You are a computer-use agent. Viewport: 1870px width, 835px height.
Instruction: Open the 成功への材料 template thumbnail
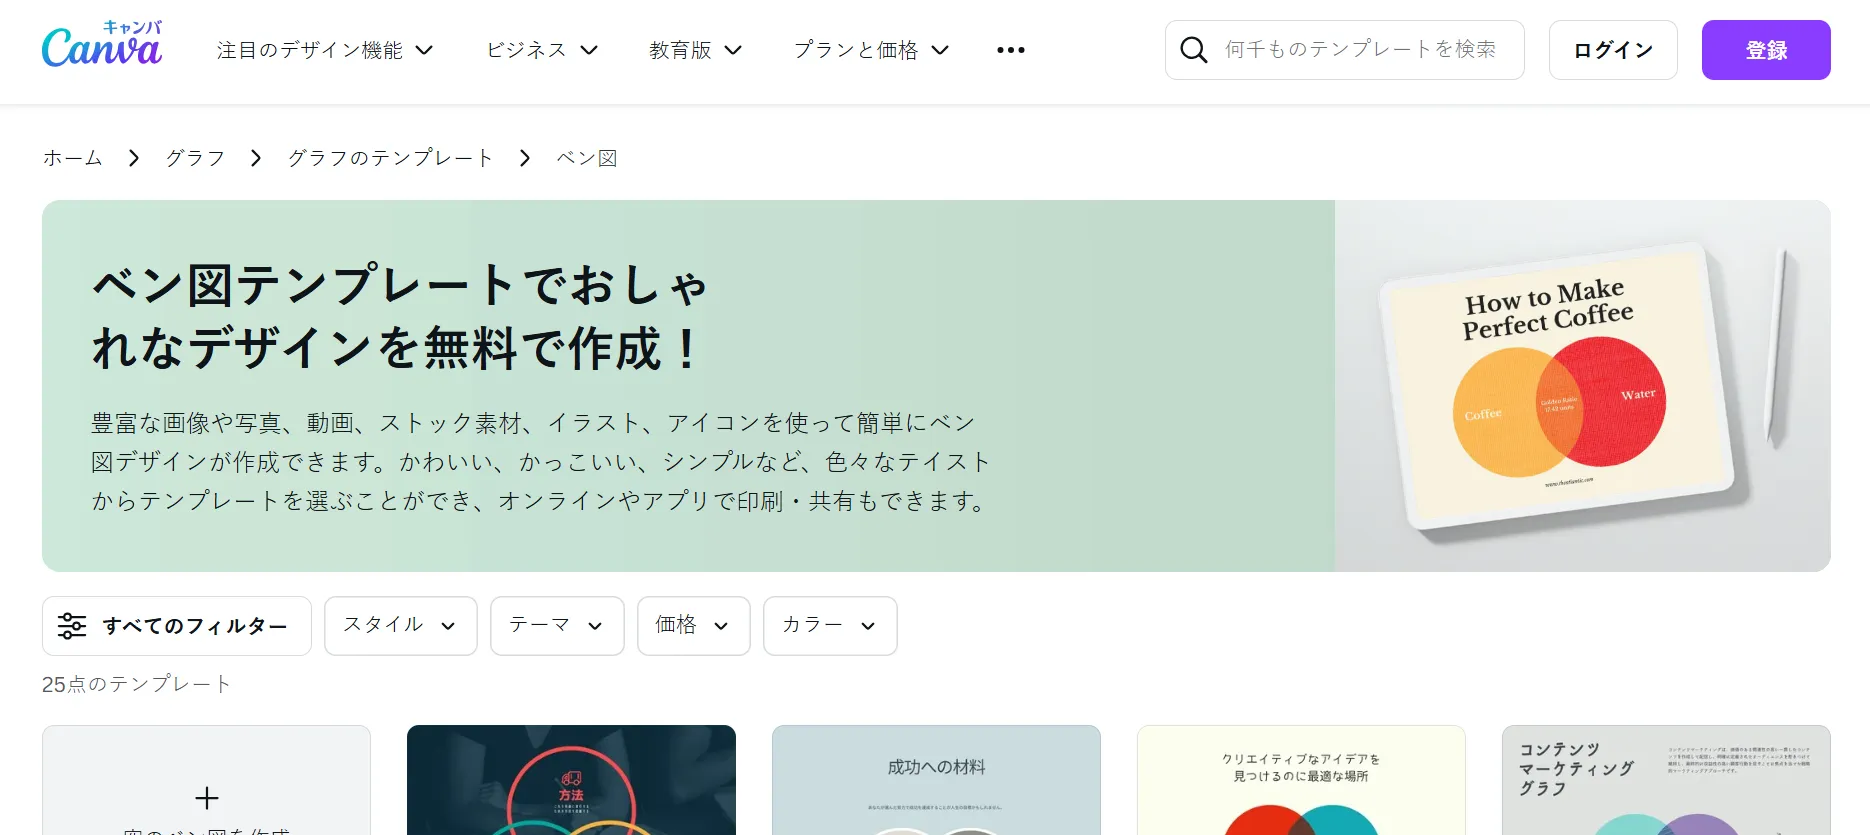coord(936,780)
